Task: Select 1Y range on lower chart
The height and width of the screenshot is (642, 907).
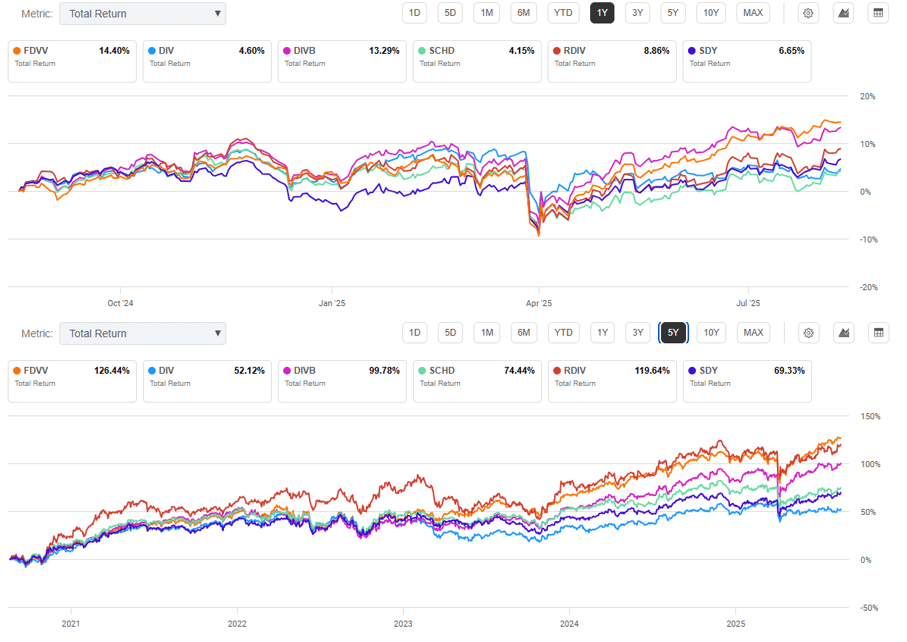Action: [601, 333]
